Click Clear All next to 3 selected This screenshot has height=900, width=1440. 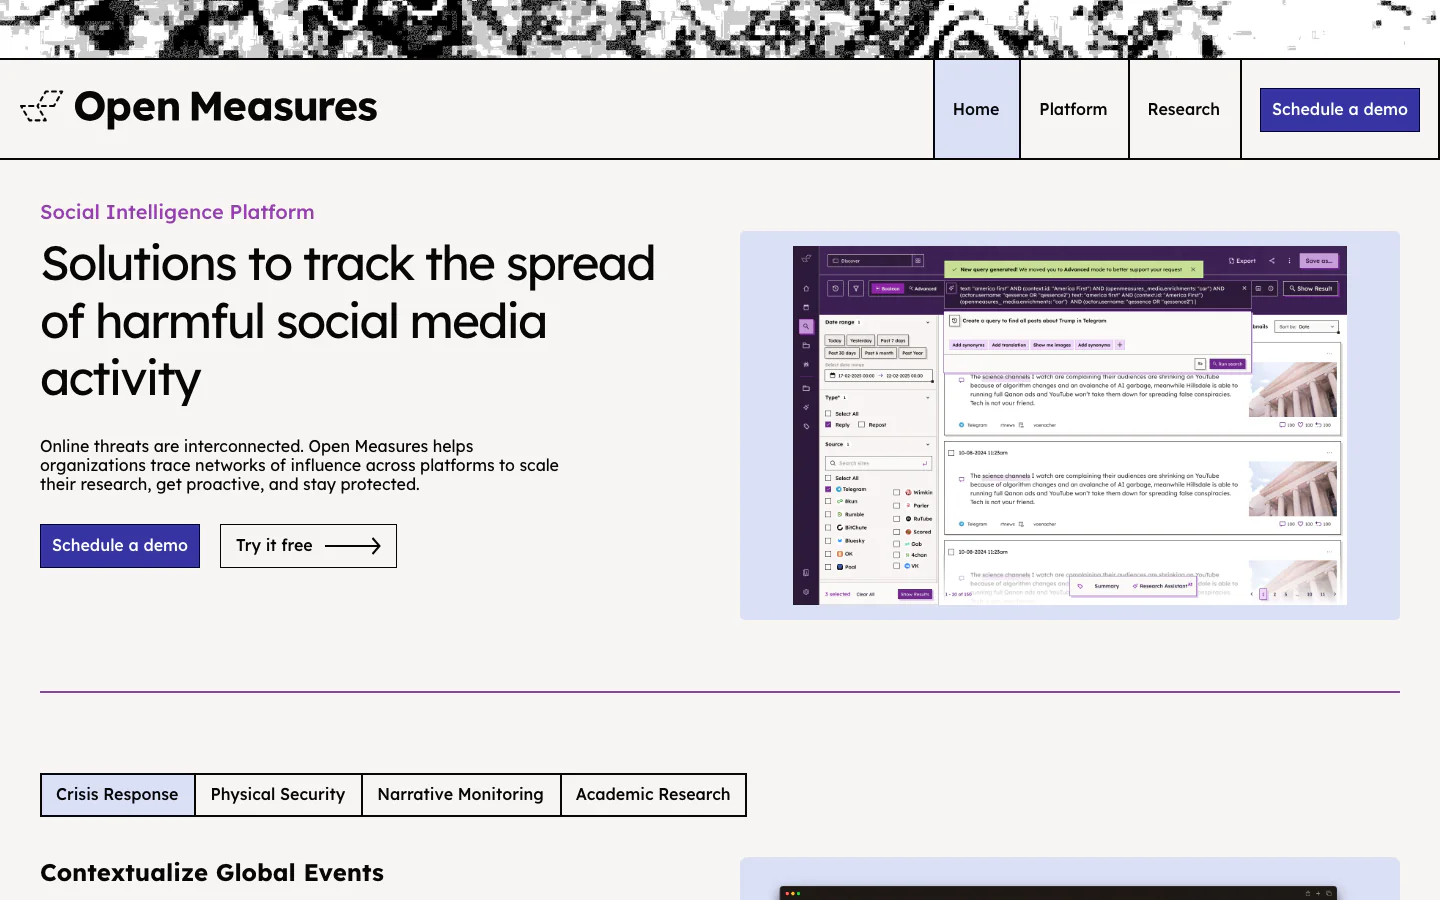click(x=865, y=594)
